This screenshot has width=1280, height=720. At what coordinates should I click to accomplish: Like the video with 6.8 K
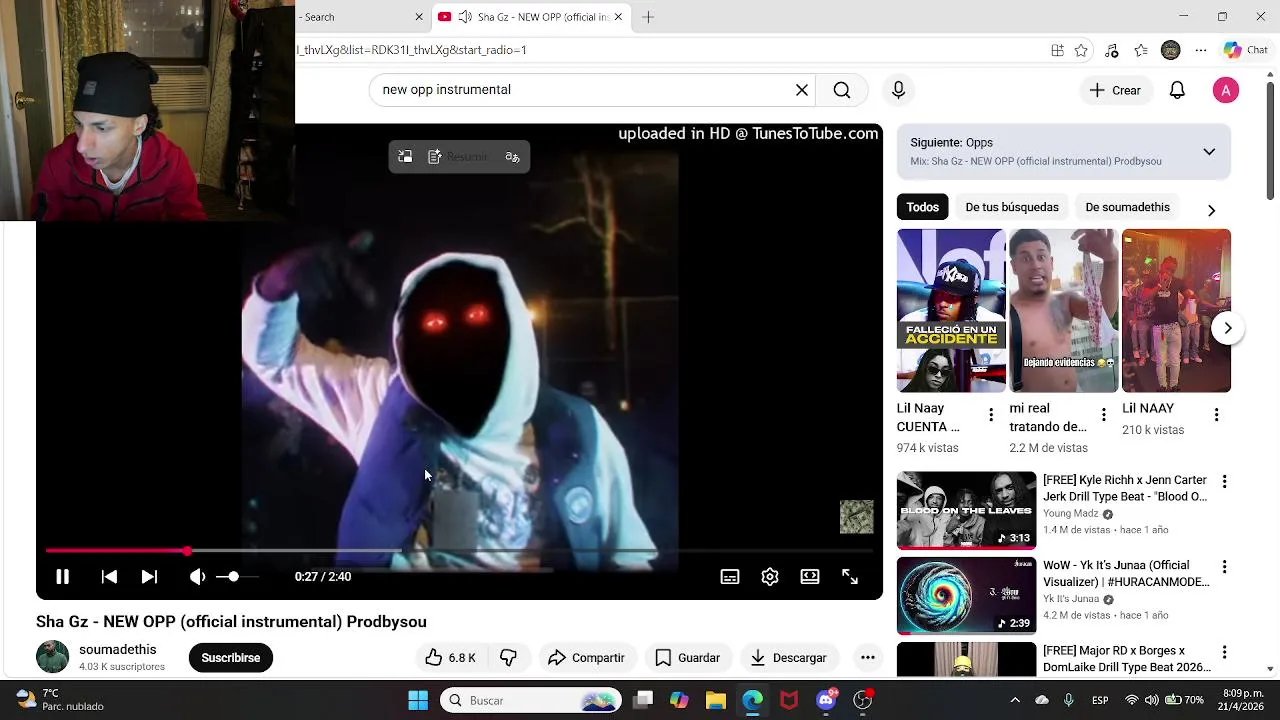[450, 658]
